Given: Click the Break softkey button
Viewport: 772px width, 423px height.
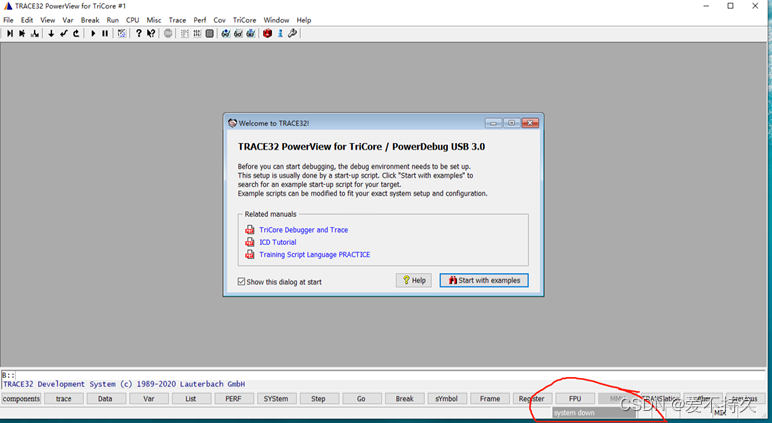Looking at the screenshot, I should 404,398.
